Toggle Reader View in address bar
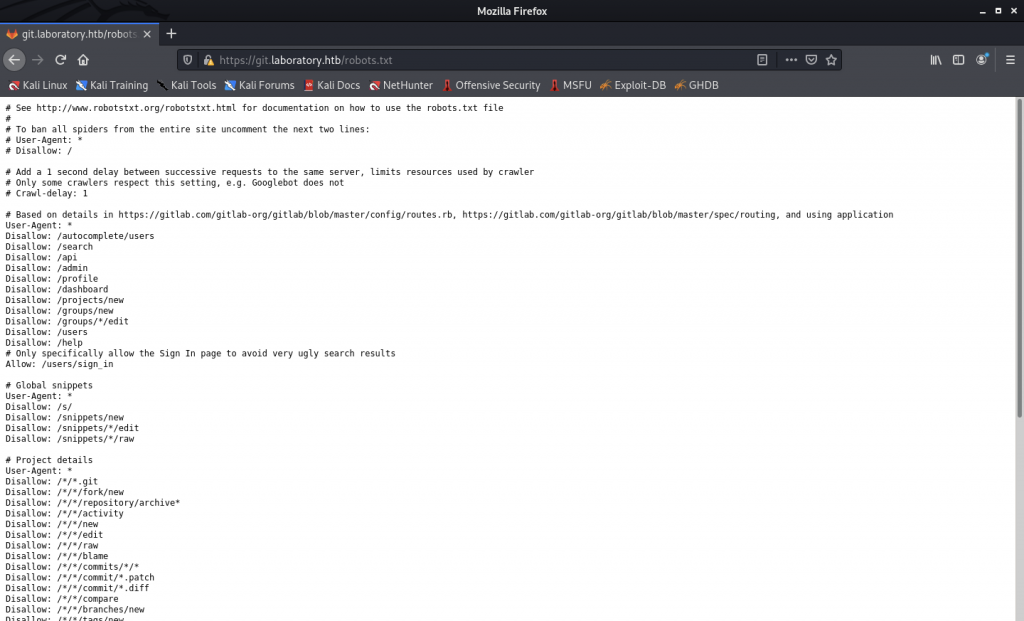This screenshot has height=621, width=1024. [762, 60]
